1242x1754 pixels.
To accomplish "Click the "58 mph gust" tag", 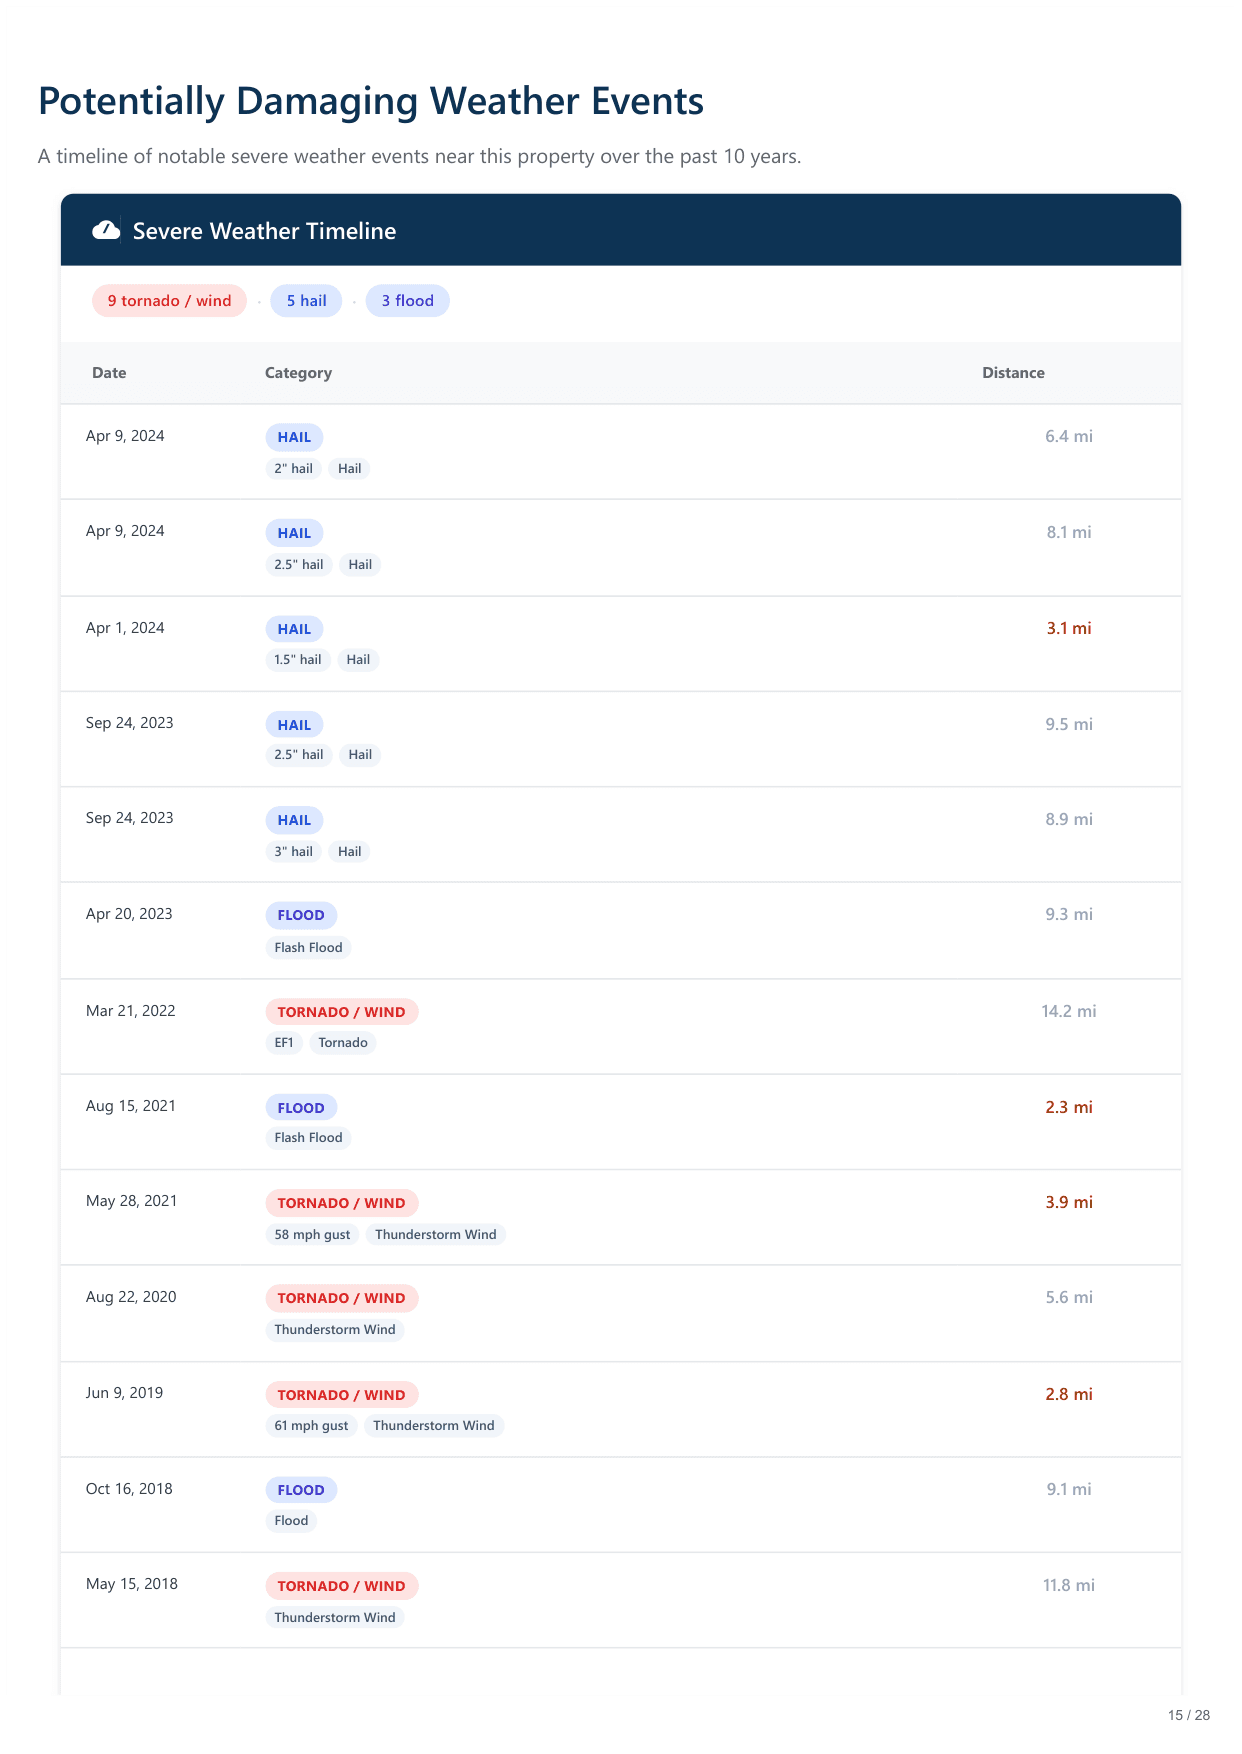I will [312, 1235].
